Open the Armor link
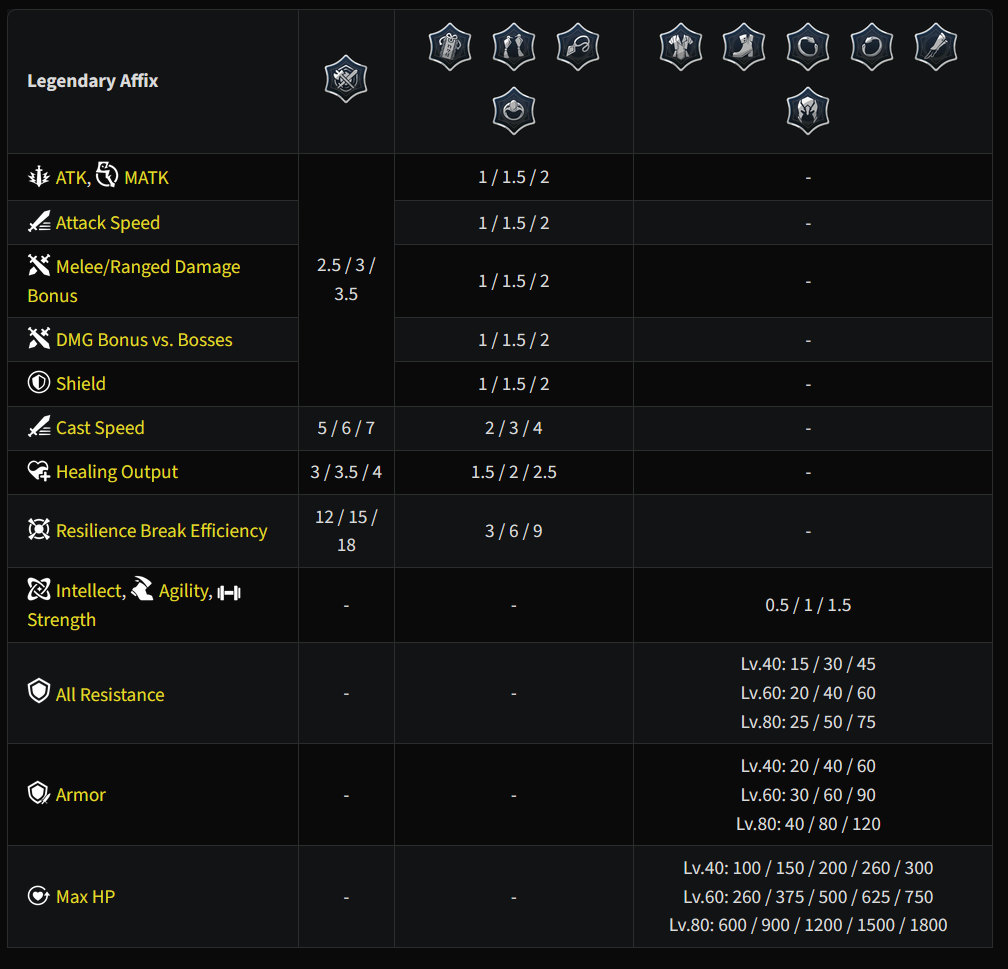Screen dimensions: 1008x969 point(80,795)
